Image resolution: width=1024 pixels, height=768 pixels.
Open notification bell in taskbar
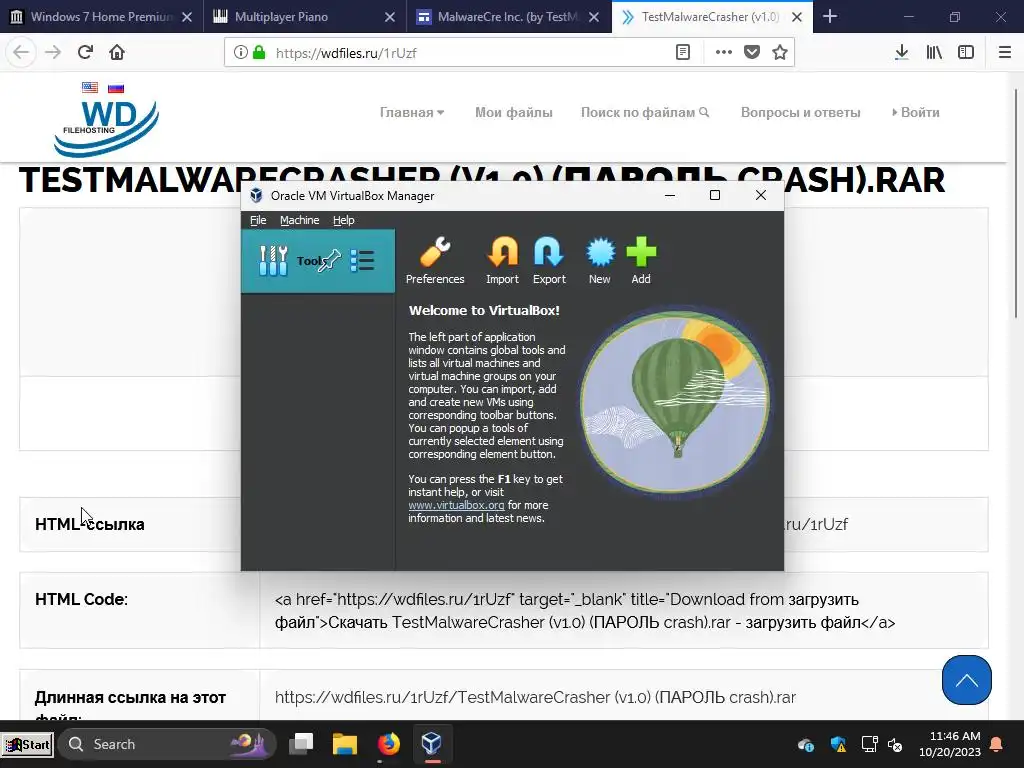coord(997,744)
